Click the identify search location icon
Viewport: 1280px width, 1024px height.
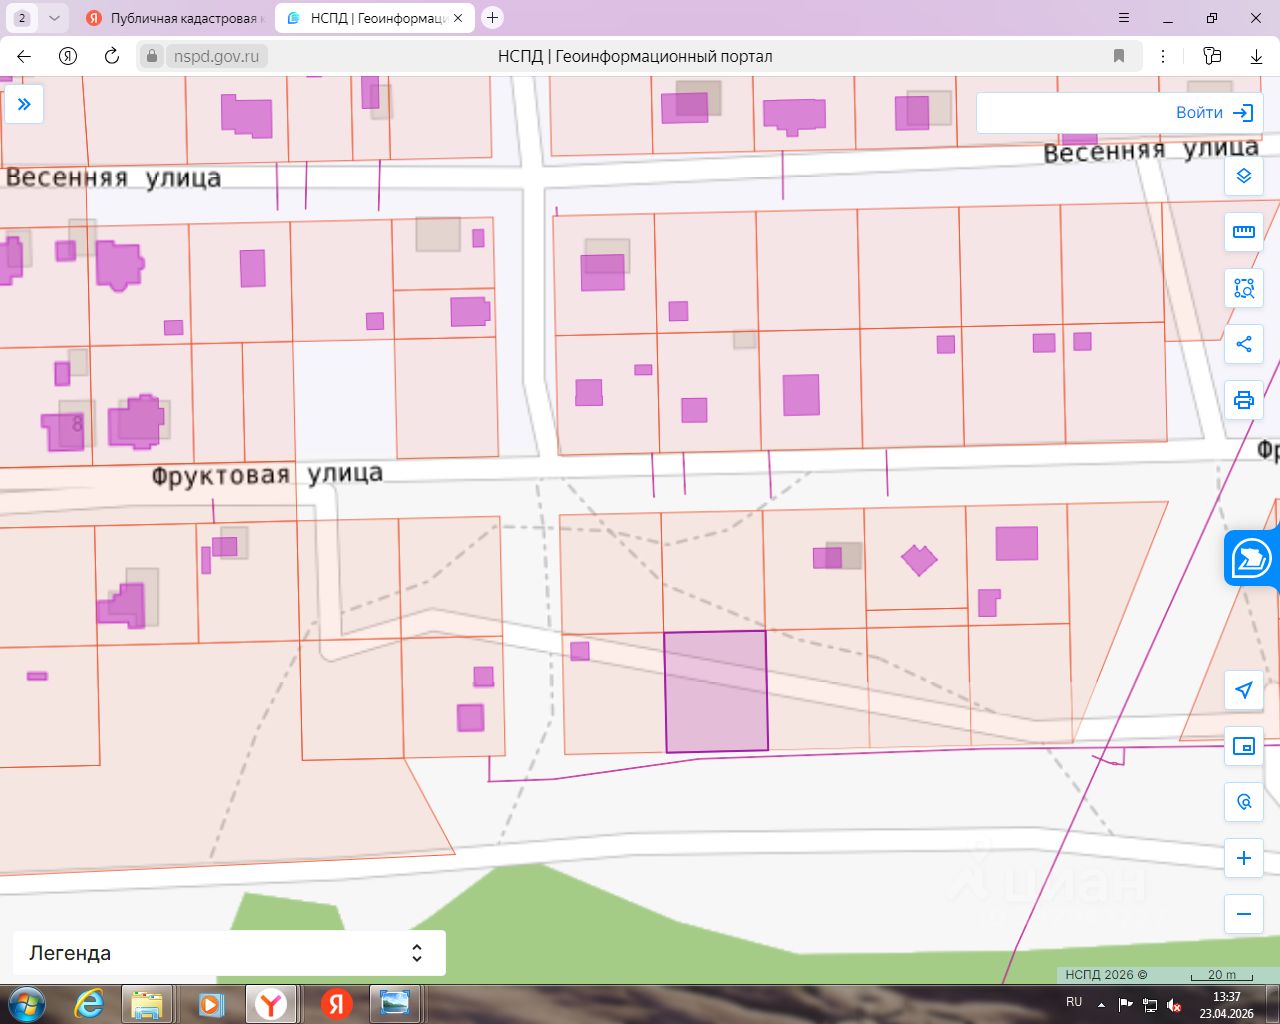tap(1244, 802)
